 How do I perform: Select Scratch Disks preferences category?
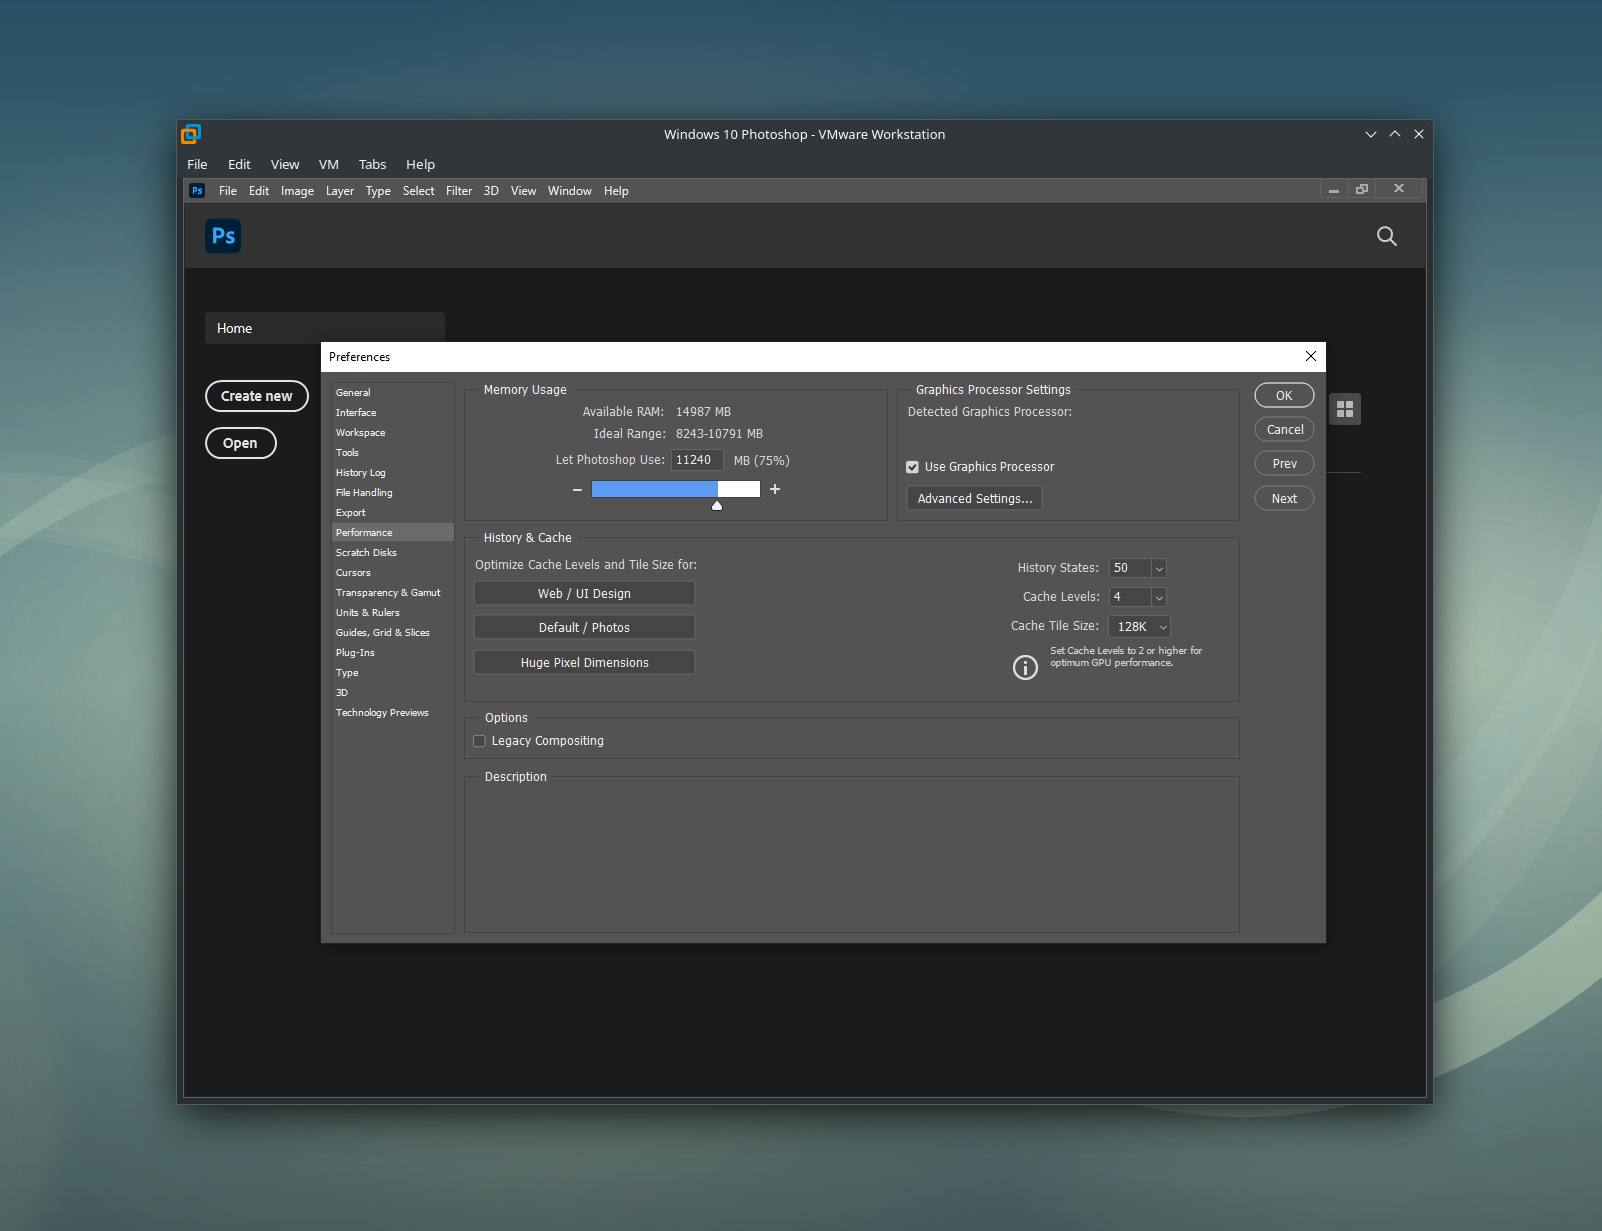[x=366, y=553]
